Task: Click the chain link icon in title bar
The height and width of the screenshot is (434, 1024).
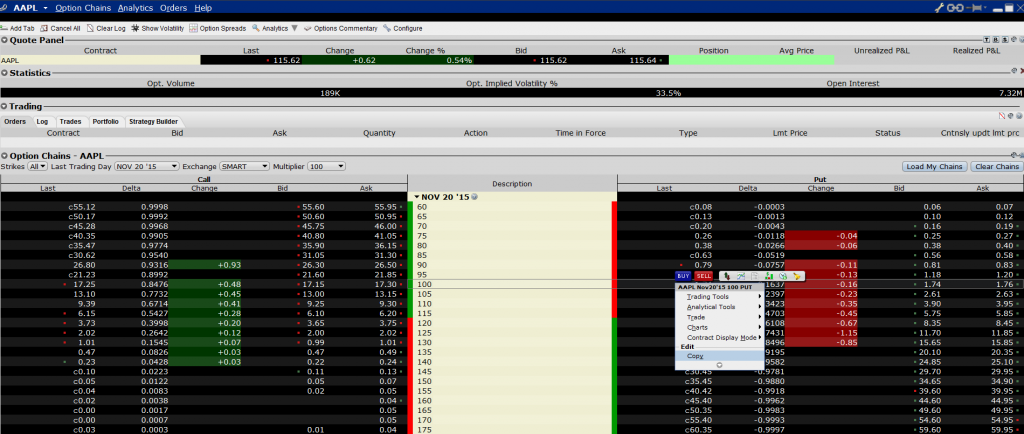Action: [955, 8]
